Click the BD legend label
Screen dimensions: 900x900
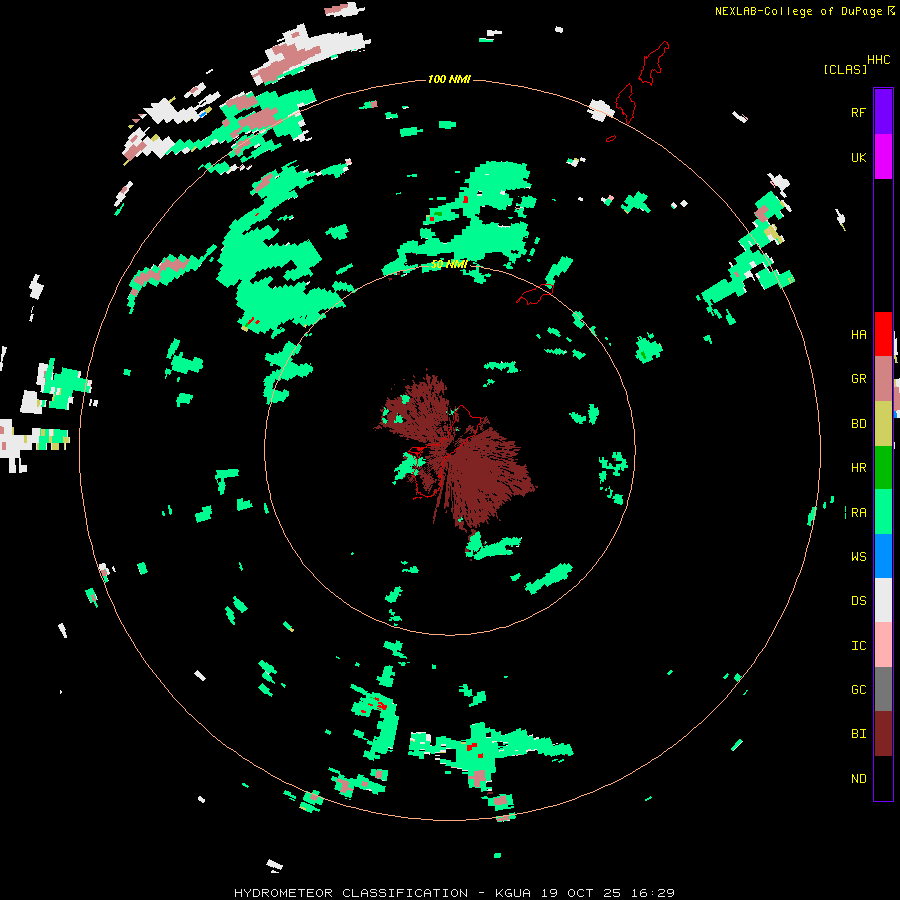(x=858, y=423)
